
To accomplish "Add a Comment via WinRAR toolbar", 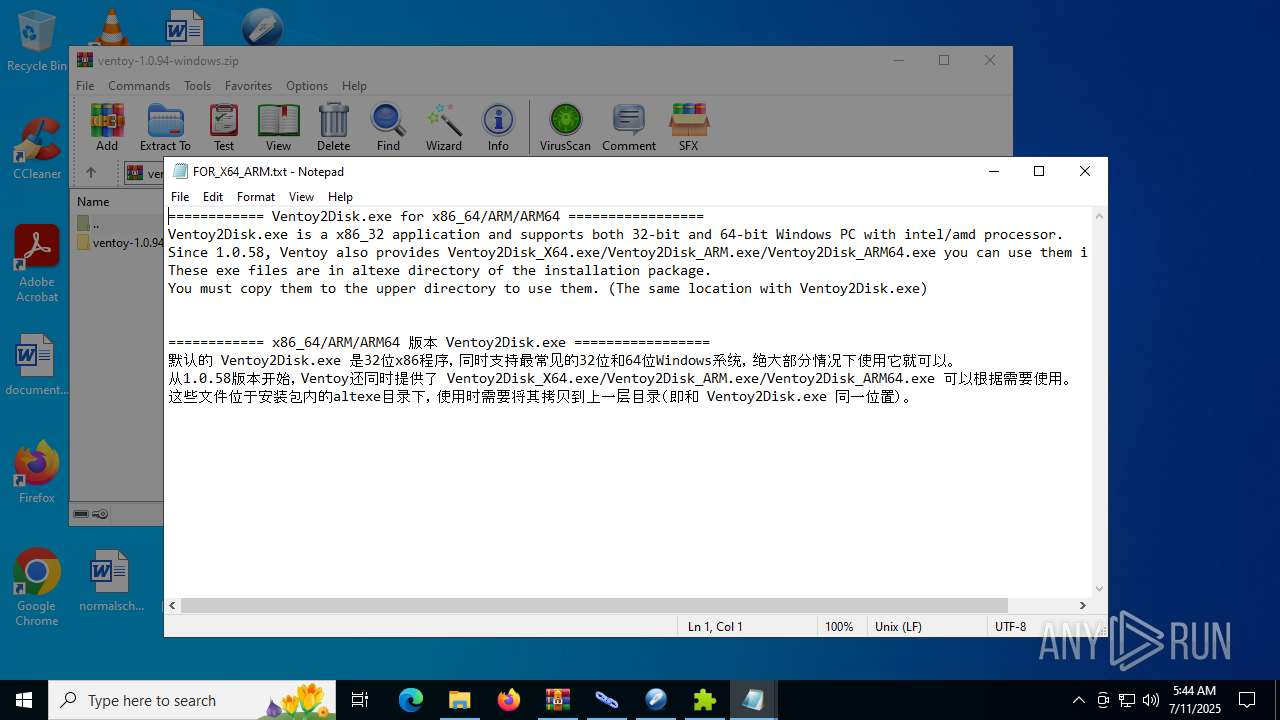I will (629, 127).
